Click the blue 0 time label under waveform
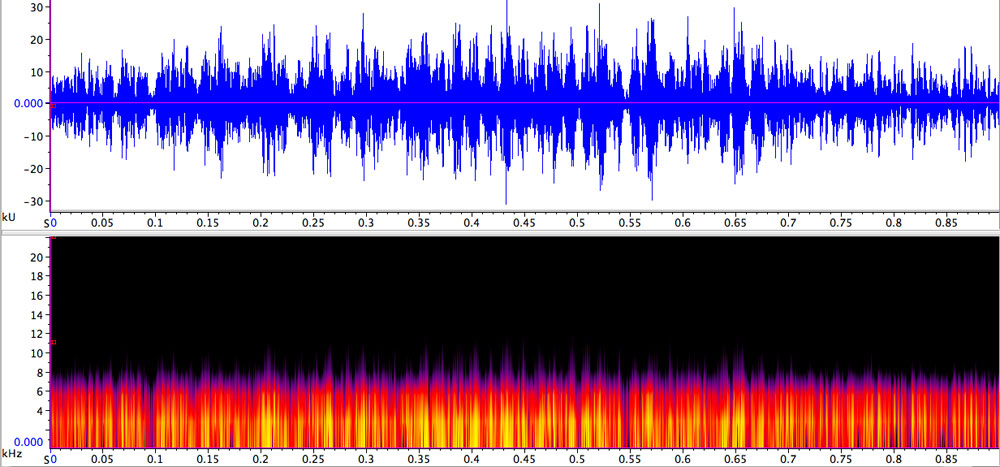The width and height of the screenshot is (1000, 467). pyautogui.click(x=54, y=223)
